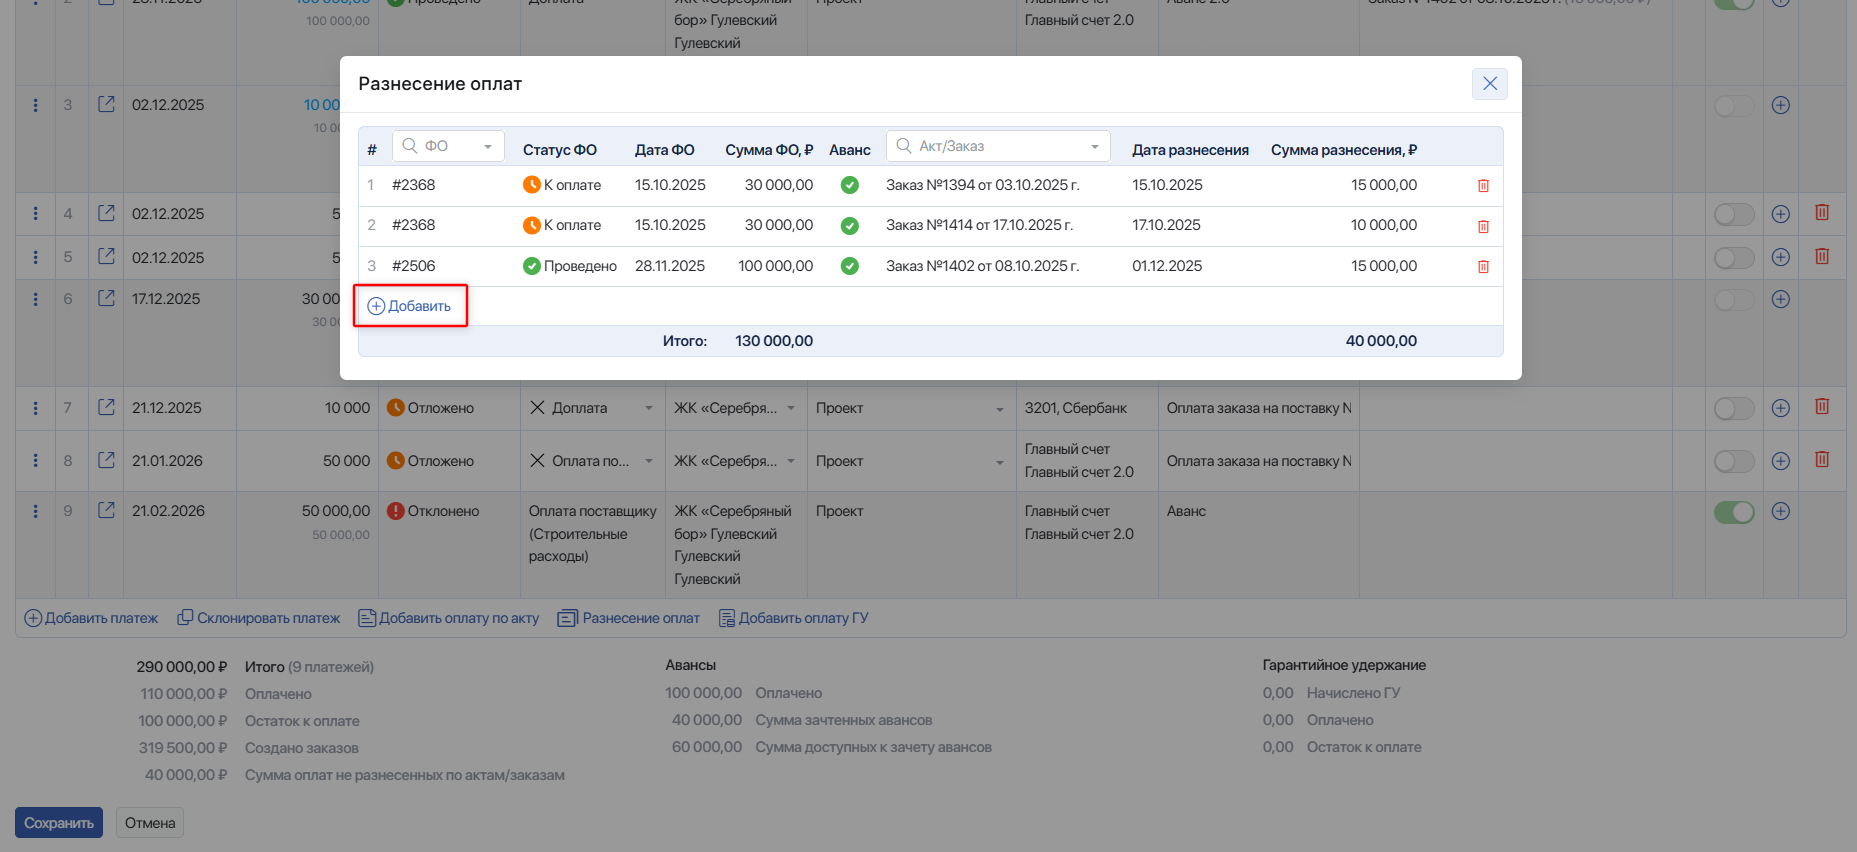Image resolution: width=1857 pixels, height=852 pixels.
Task: Toggle switch on row 7 payment
Action: coord(1734,408)
